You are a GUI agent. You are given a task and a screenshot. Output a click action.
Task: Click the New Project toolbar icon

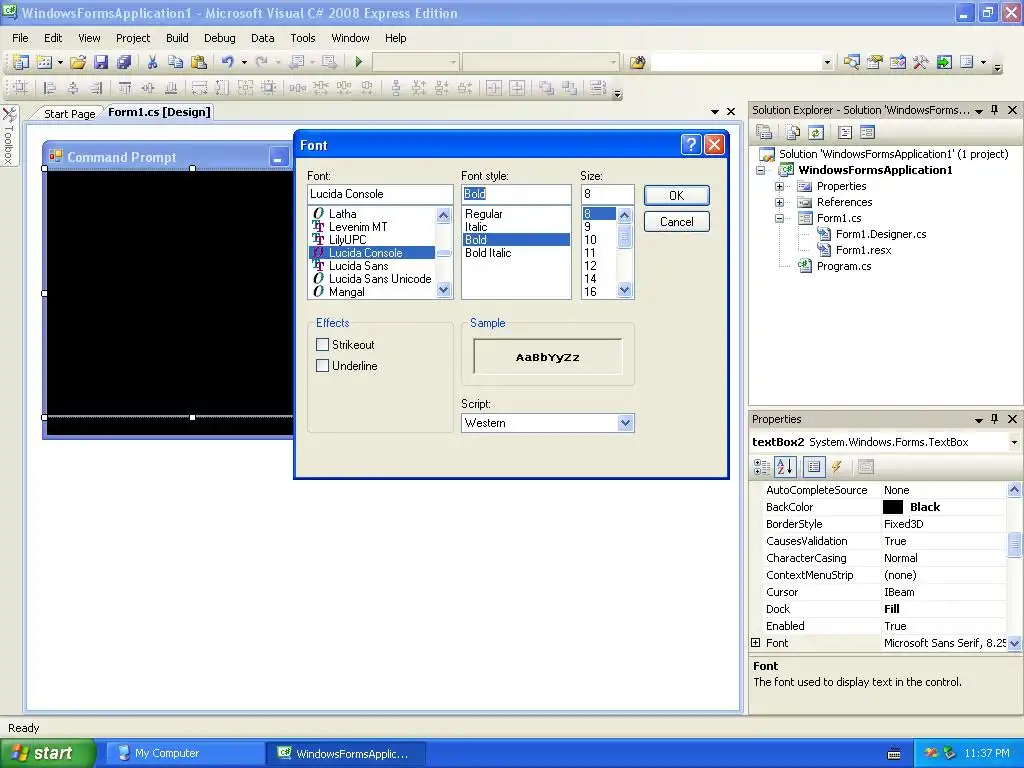21,62
